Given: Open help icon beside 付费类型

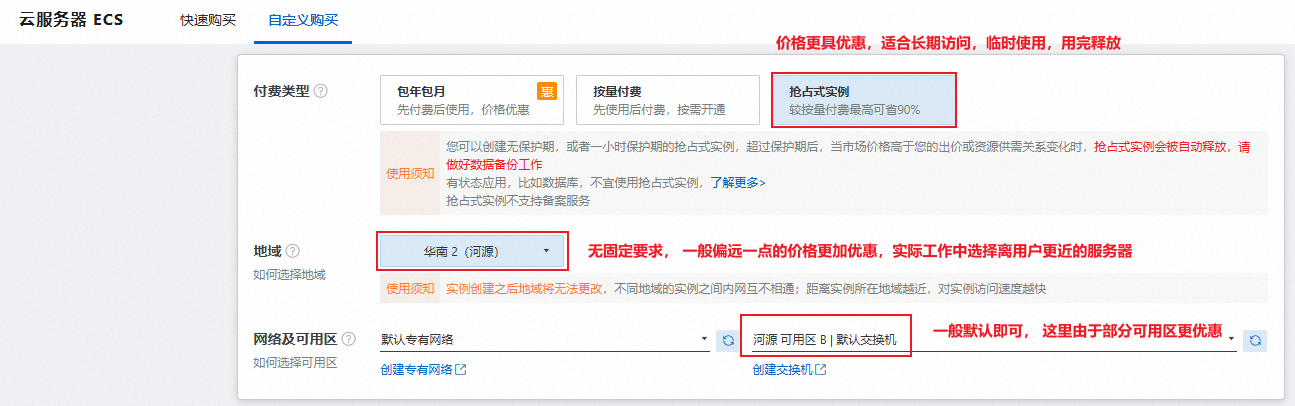Looking at the screenshot, I should [x=321, y=91].
